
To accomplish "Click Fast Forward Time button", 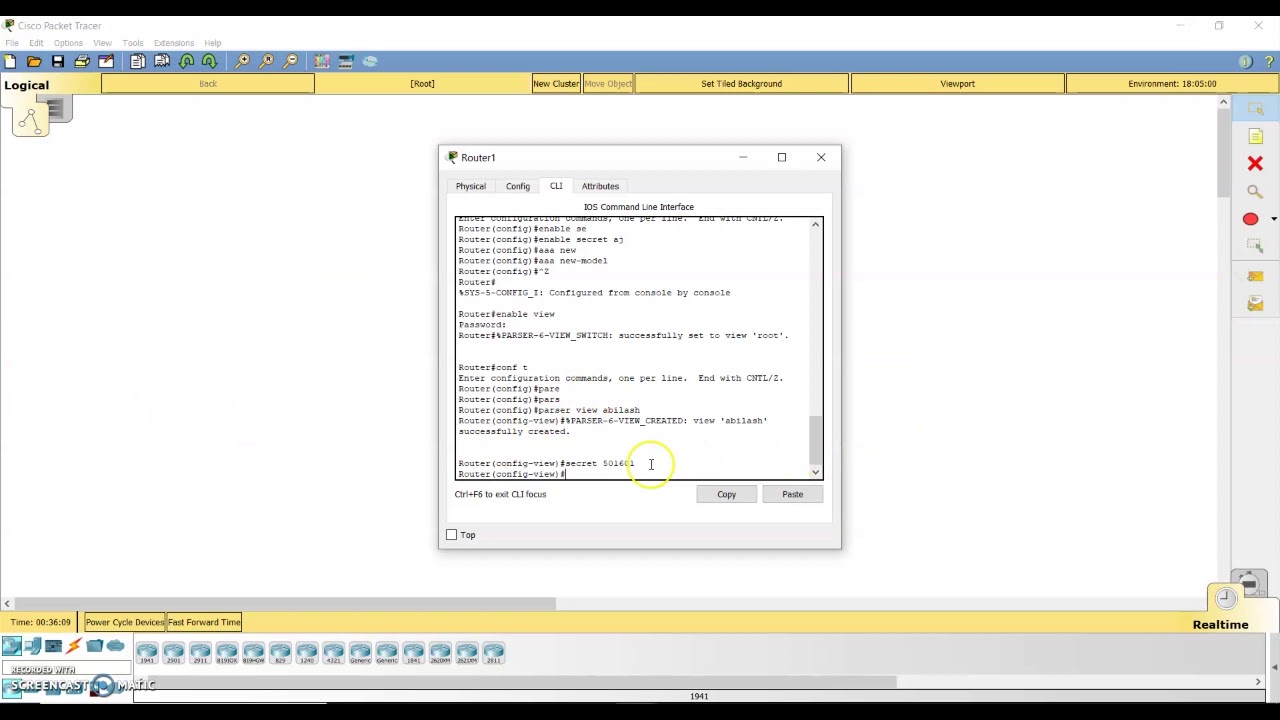I will [204, 622].
